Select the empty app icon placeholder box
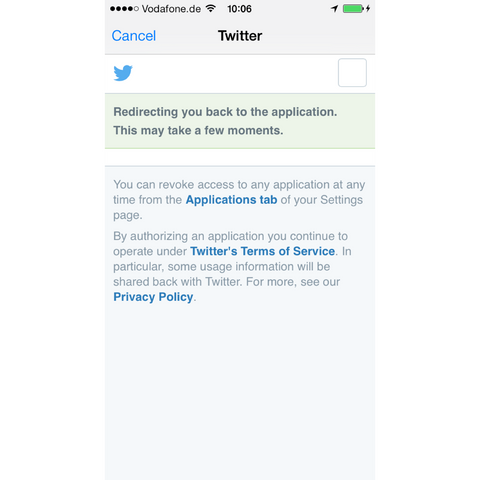 pos(352,73)
